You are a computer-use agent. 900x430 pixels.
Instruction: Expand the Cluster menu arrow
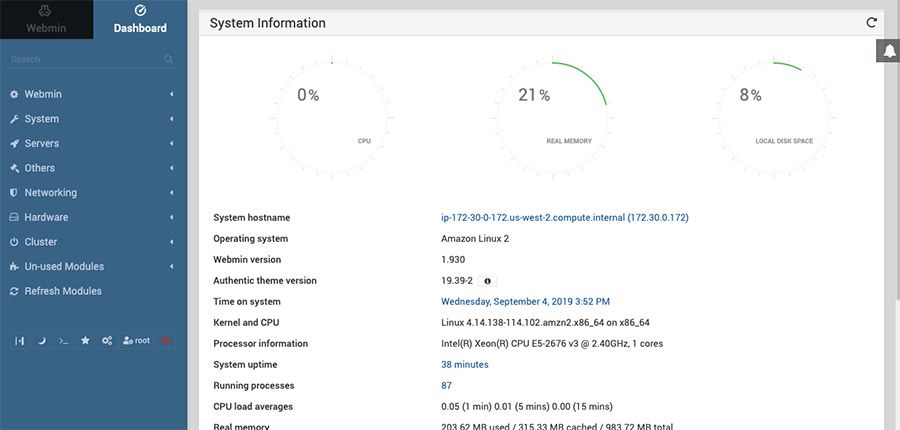[x=171, y=242]
